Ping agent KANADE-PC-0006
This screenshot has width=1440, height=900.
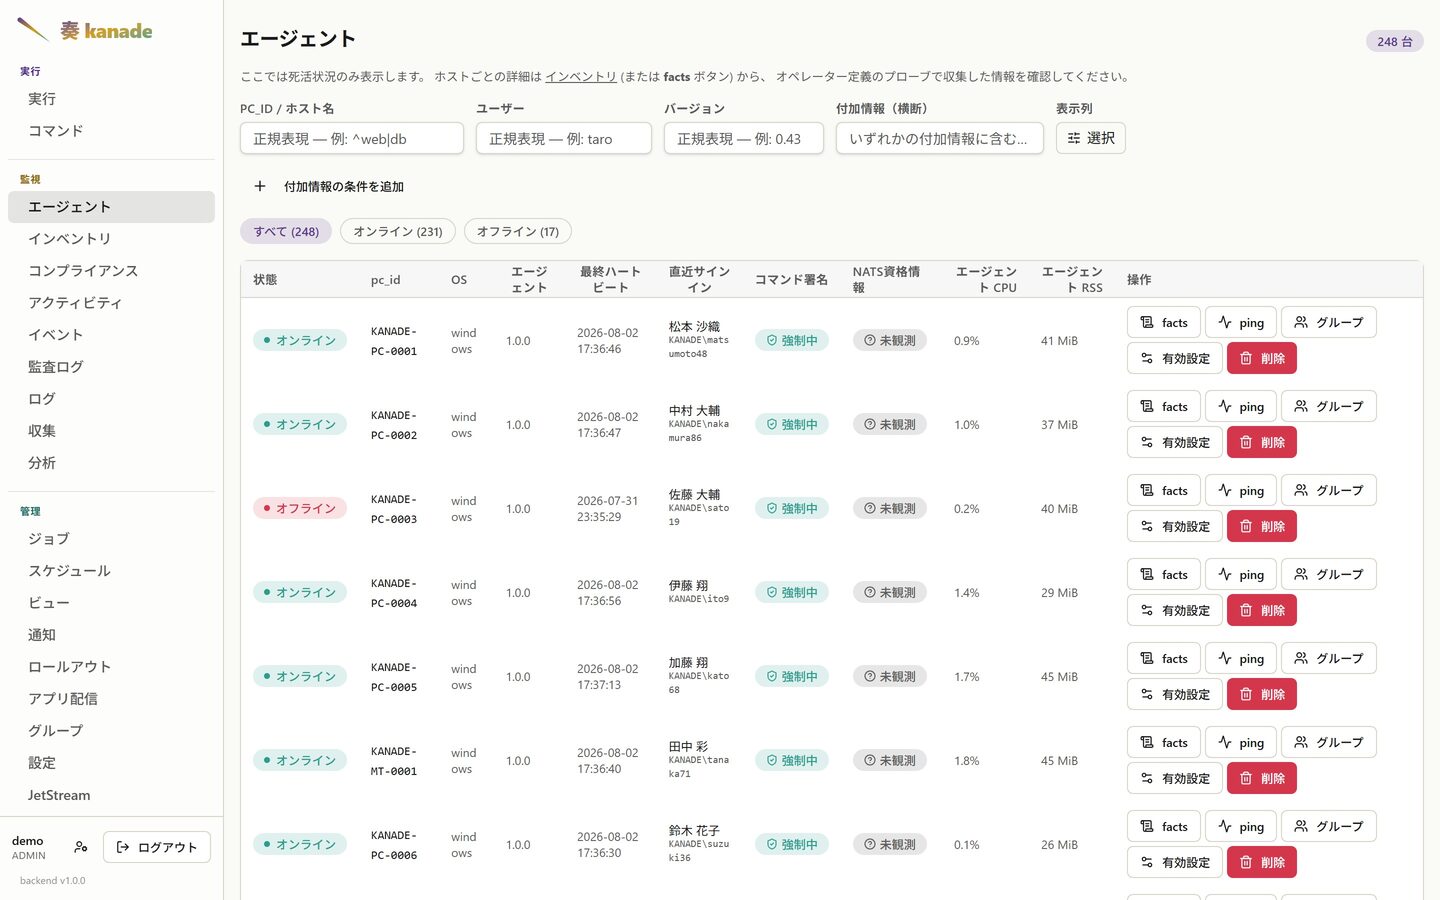[x=1241, y=826]
